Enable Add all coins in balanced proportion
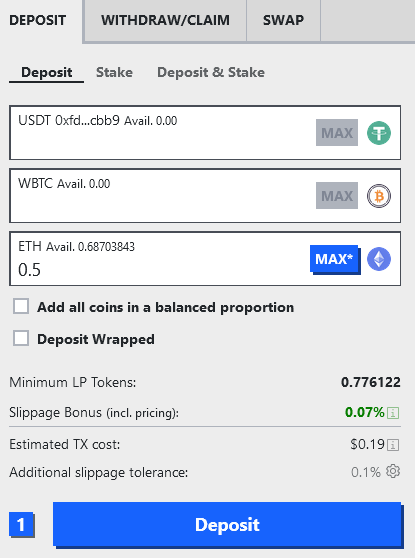 (21, 306)
